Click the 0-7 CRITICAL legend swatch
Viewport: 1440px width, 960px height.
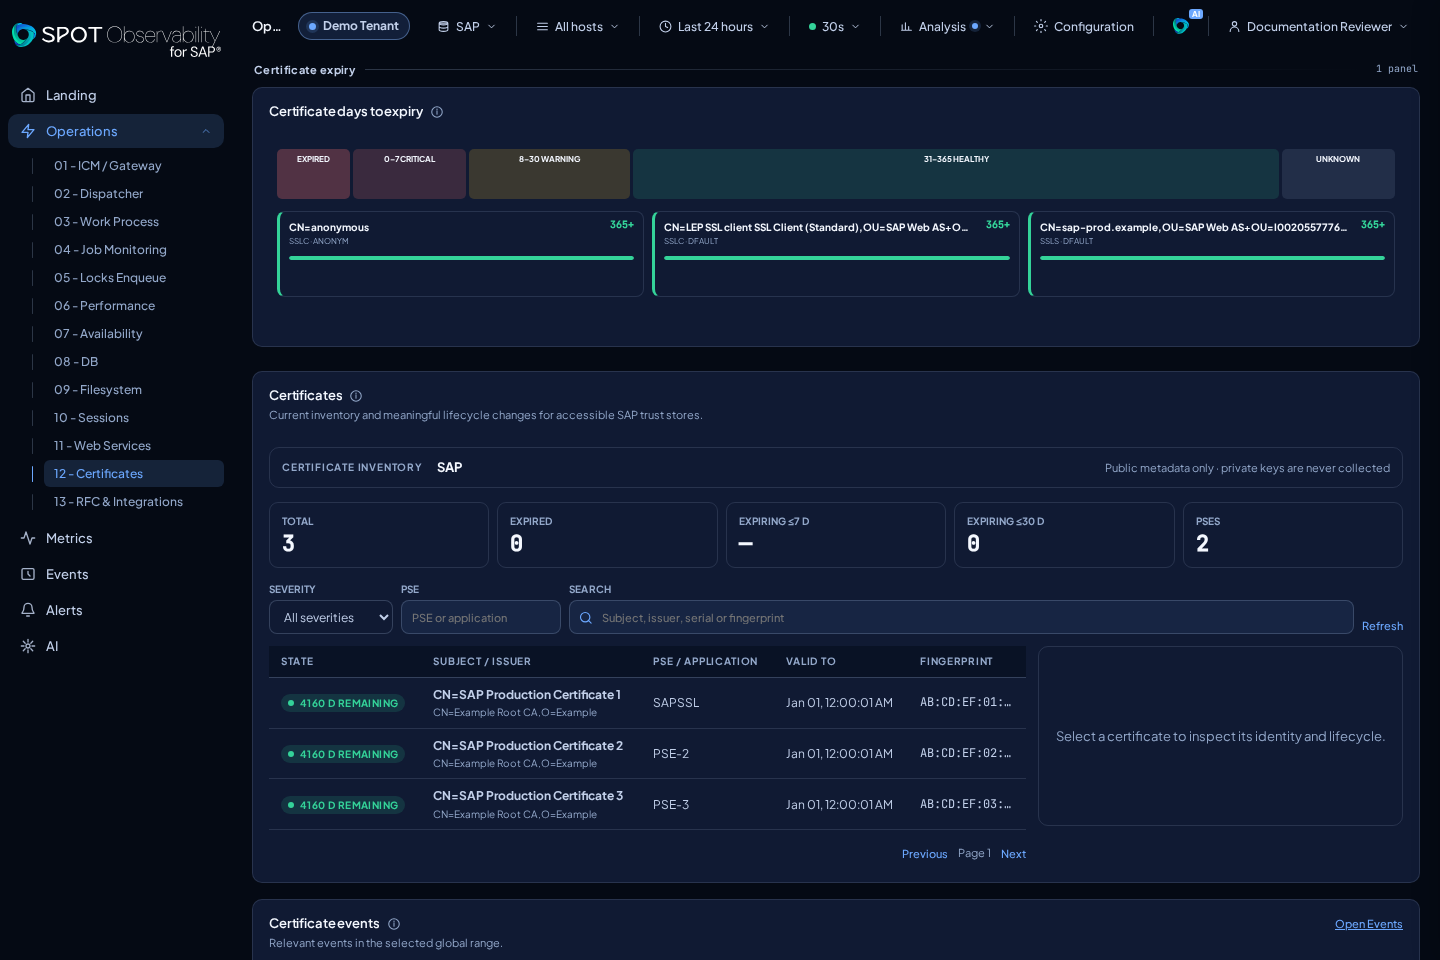pos(409,174)
